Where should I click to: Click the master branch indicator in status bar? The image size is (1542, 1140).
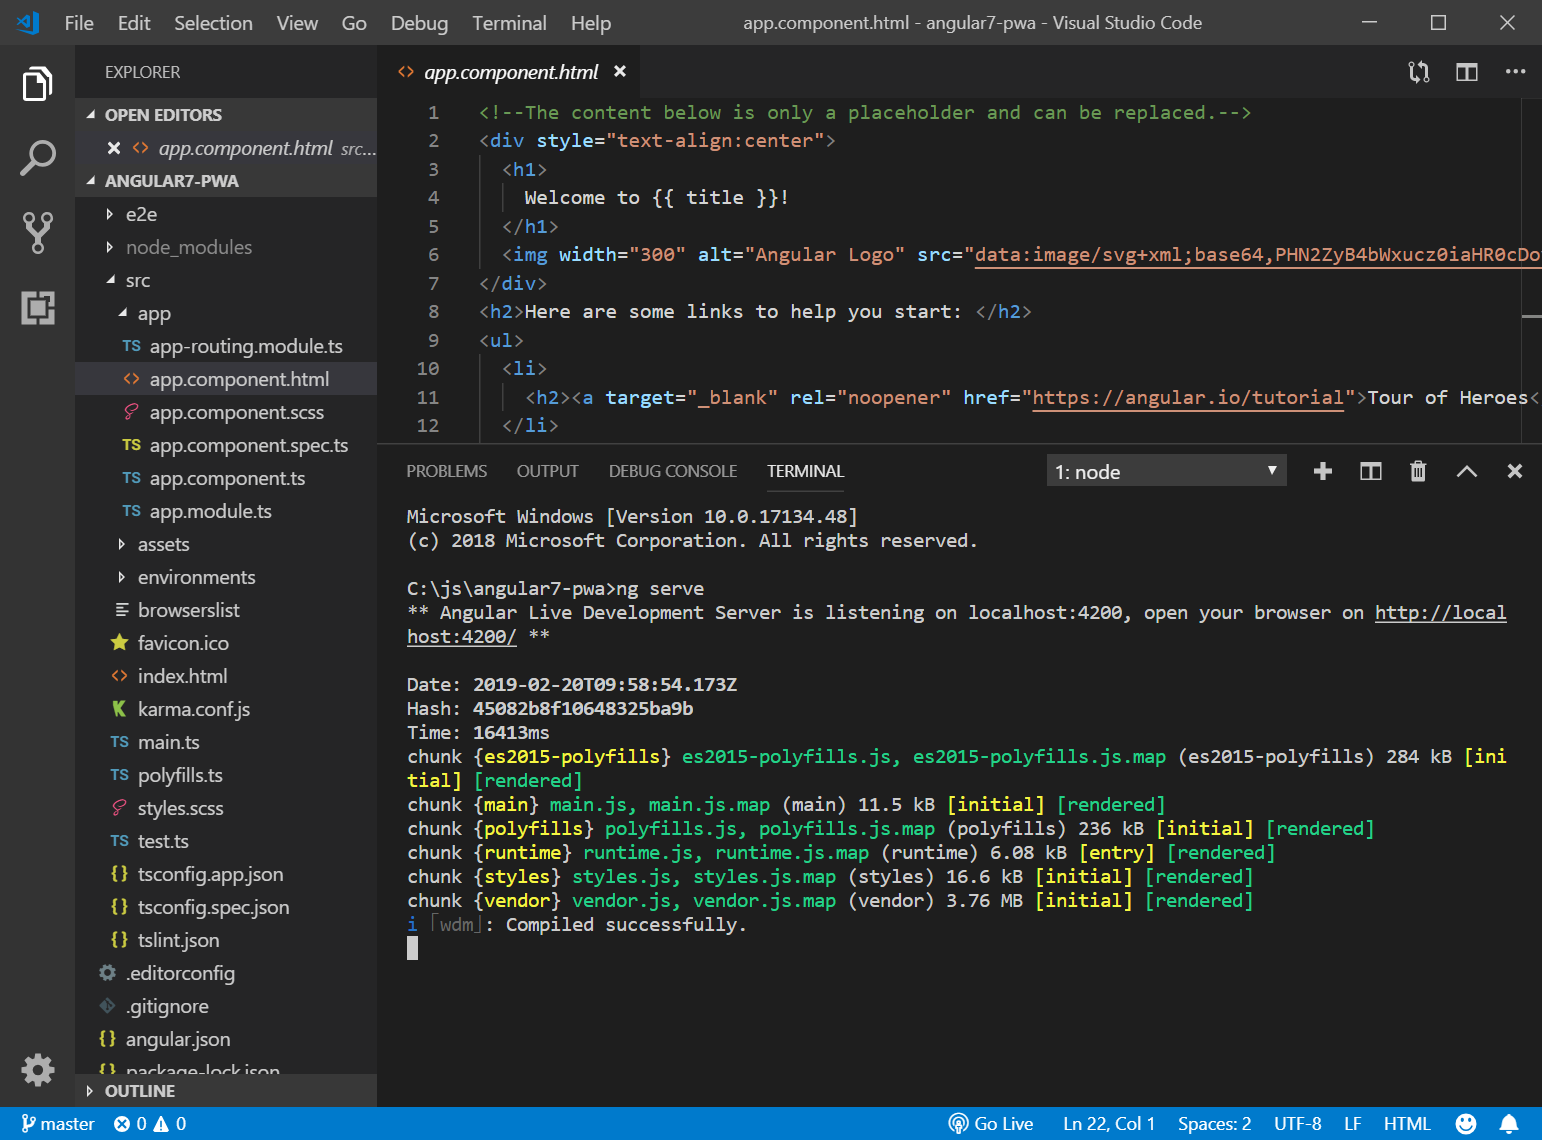(x=58, y=1123)
